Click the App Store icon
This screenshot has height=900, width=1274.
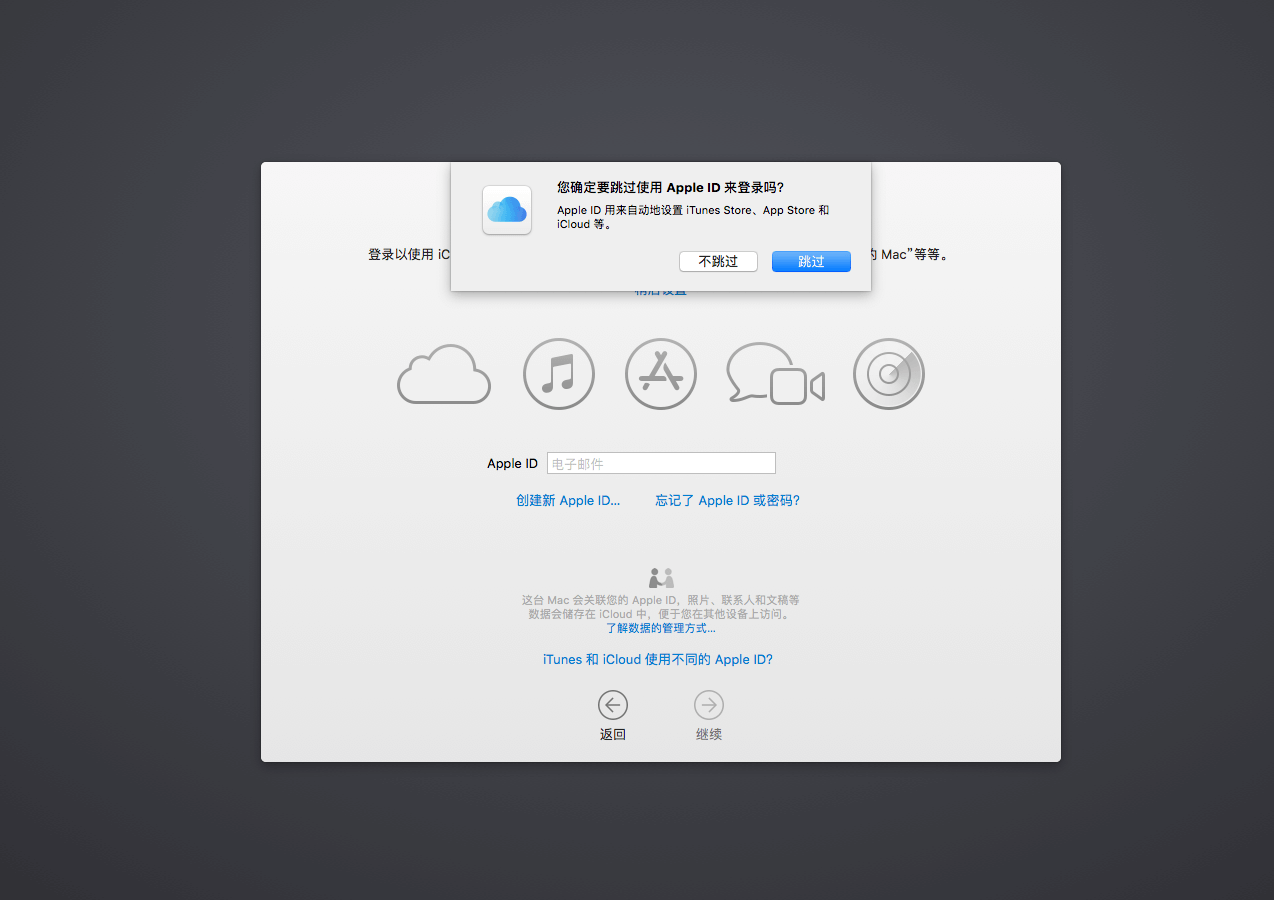pyautogui.click(x=661, y=374)
